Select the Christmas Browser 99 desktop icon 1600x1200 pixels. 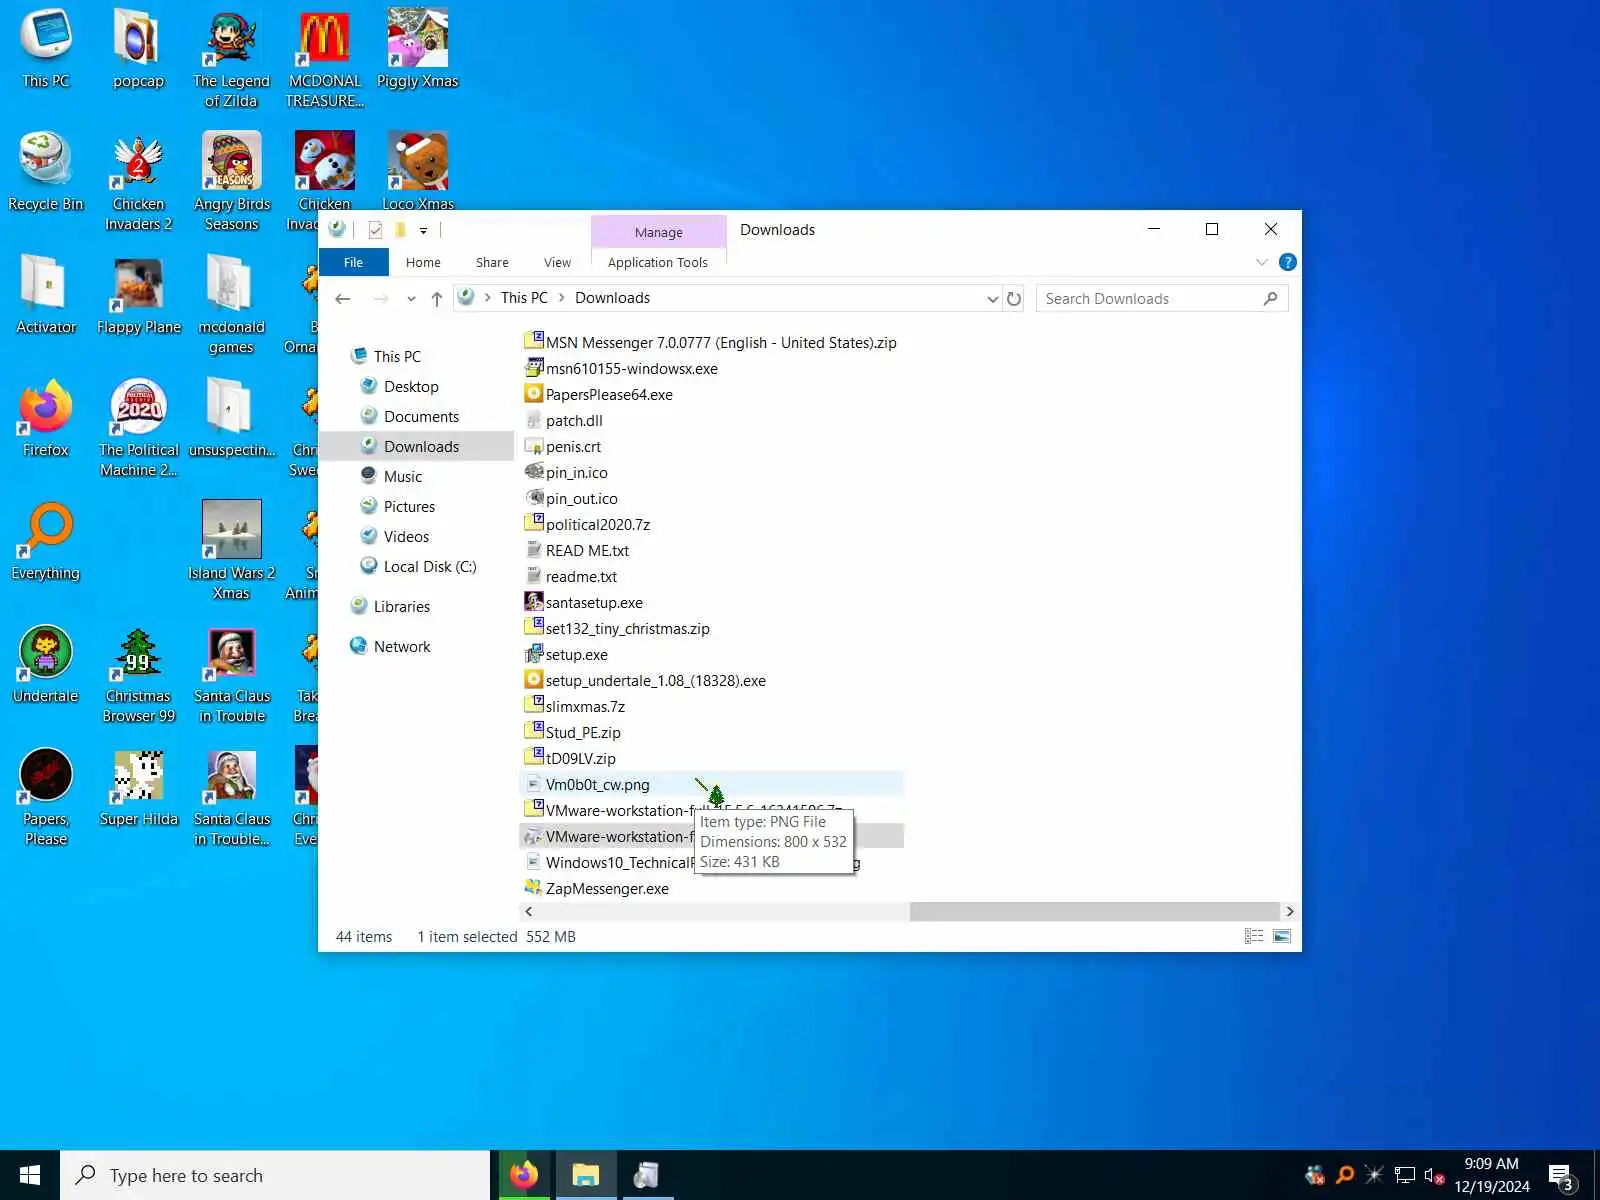139,675
